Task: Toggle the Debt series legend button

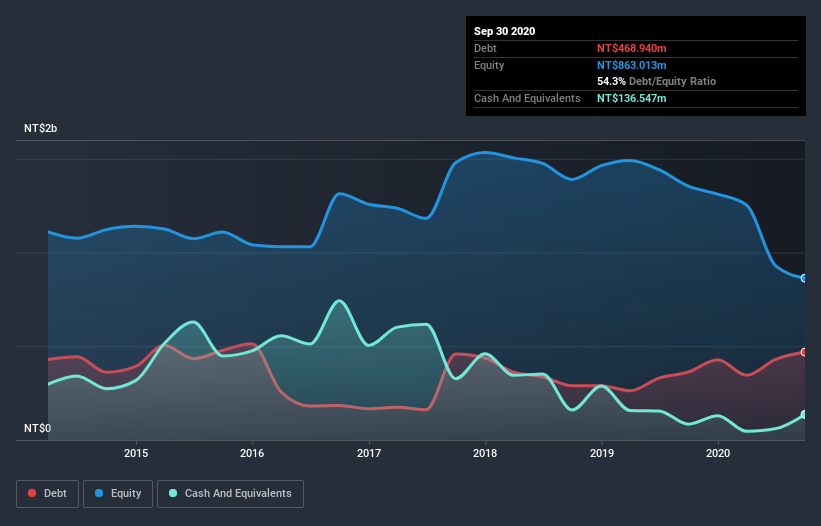Action: coord(48,494)
